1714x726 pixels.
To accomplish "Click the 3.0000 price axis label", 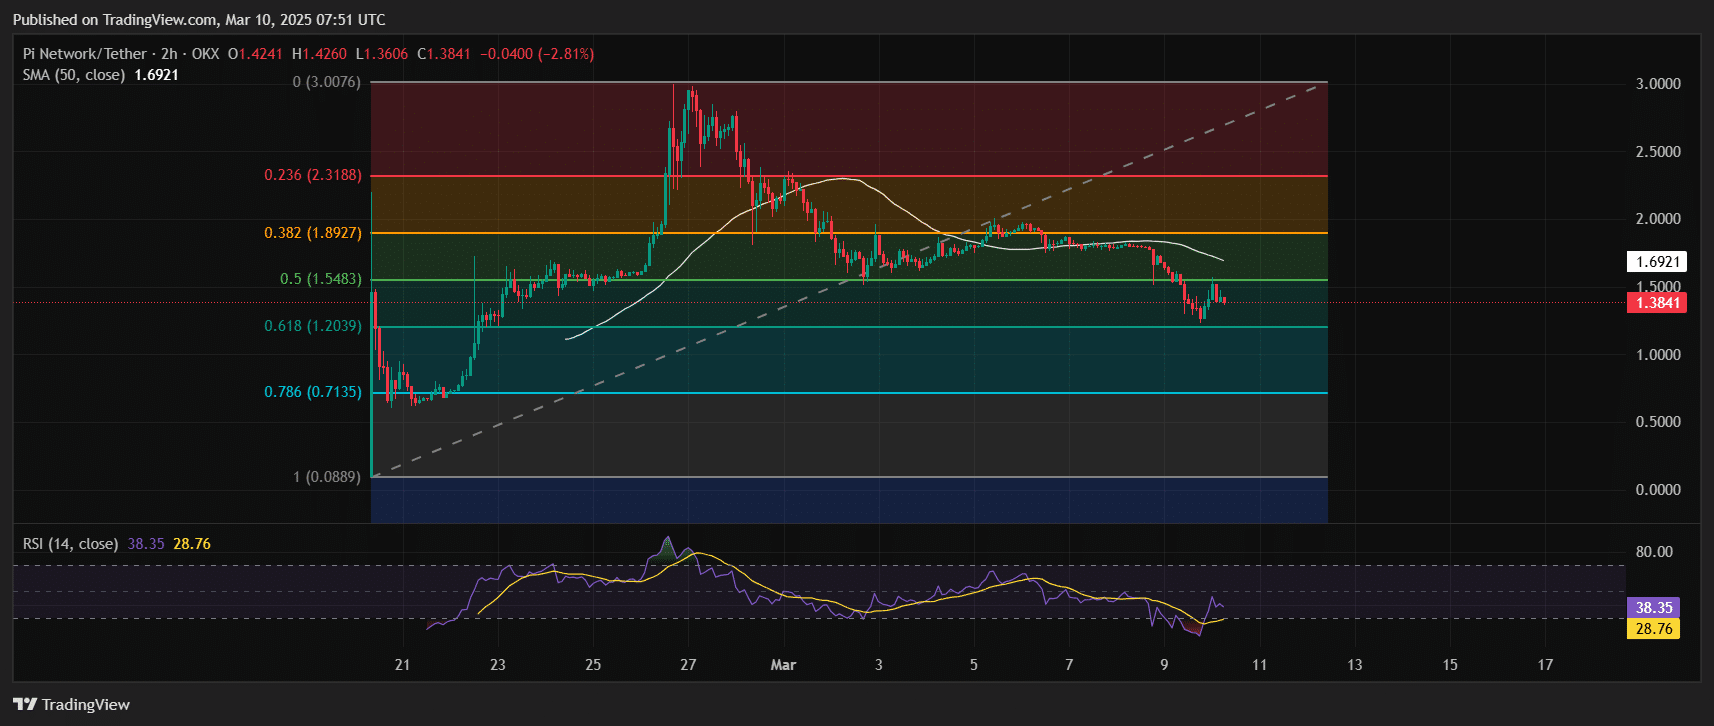I will [1658, 84].
